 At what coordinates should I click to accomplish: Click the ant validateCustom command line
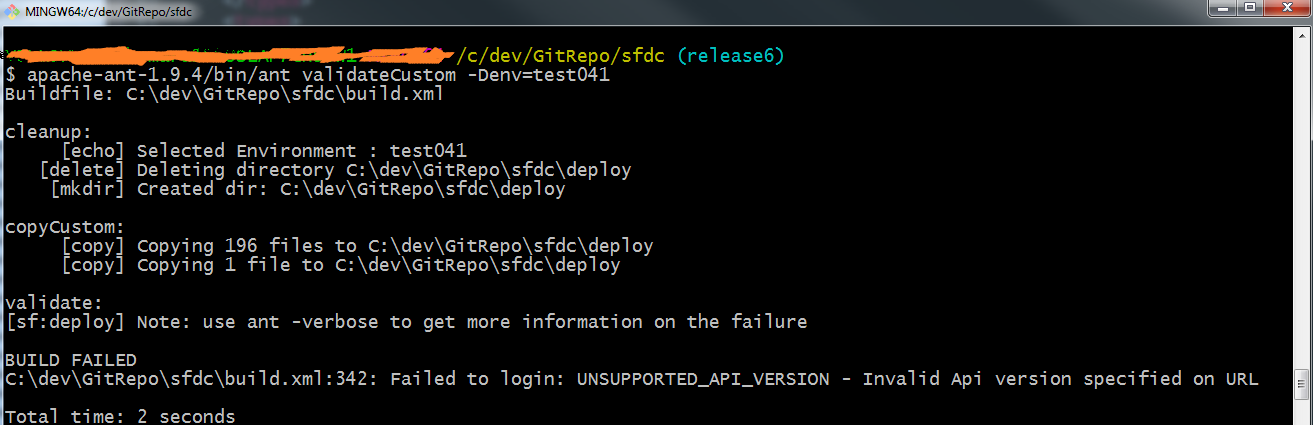pos(318,75)
